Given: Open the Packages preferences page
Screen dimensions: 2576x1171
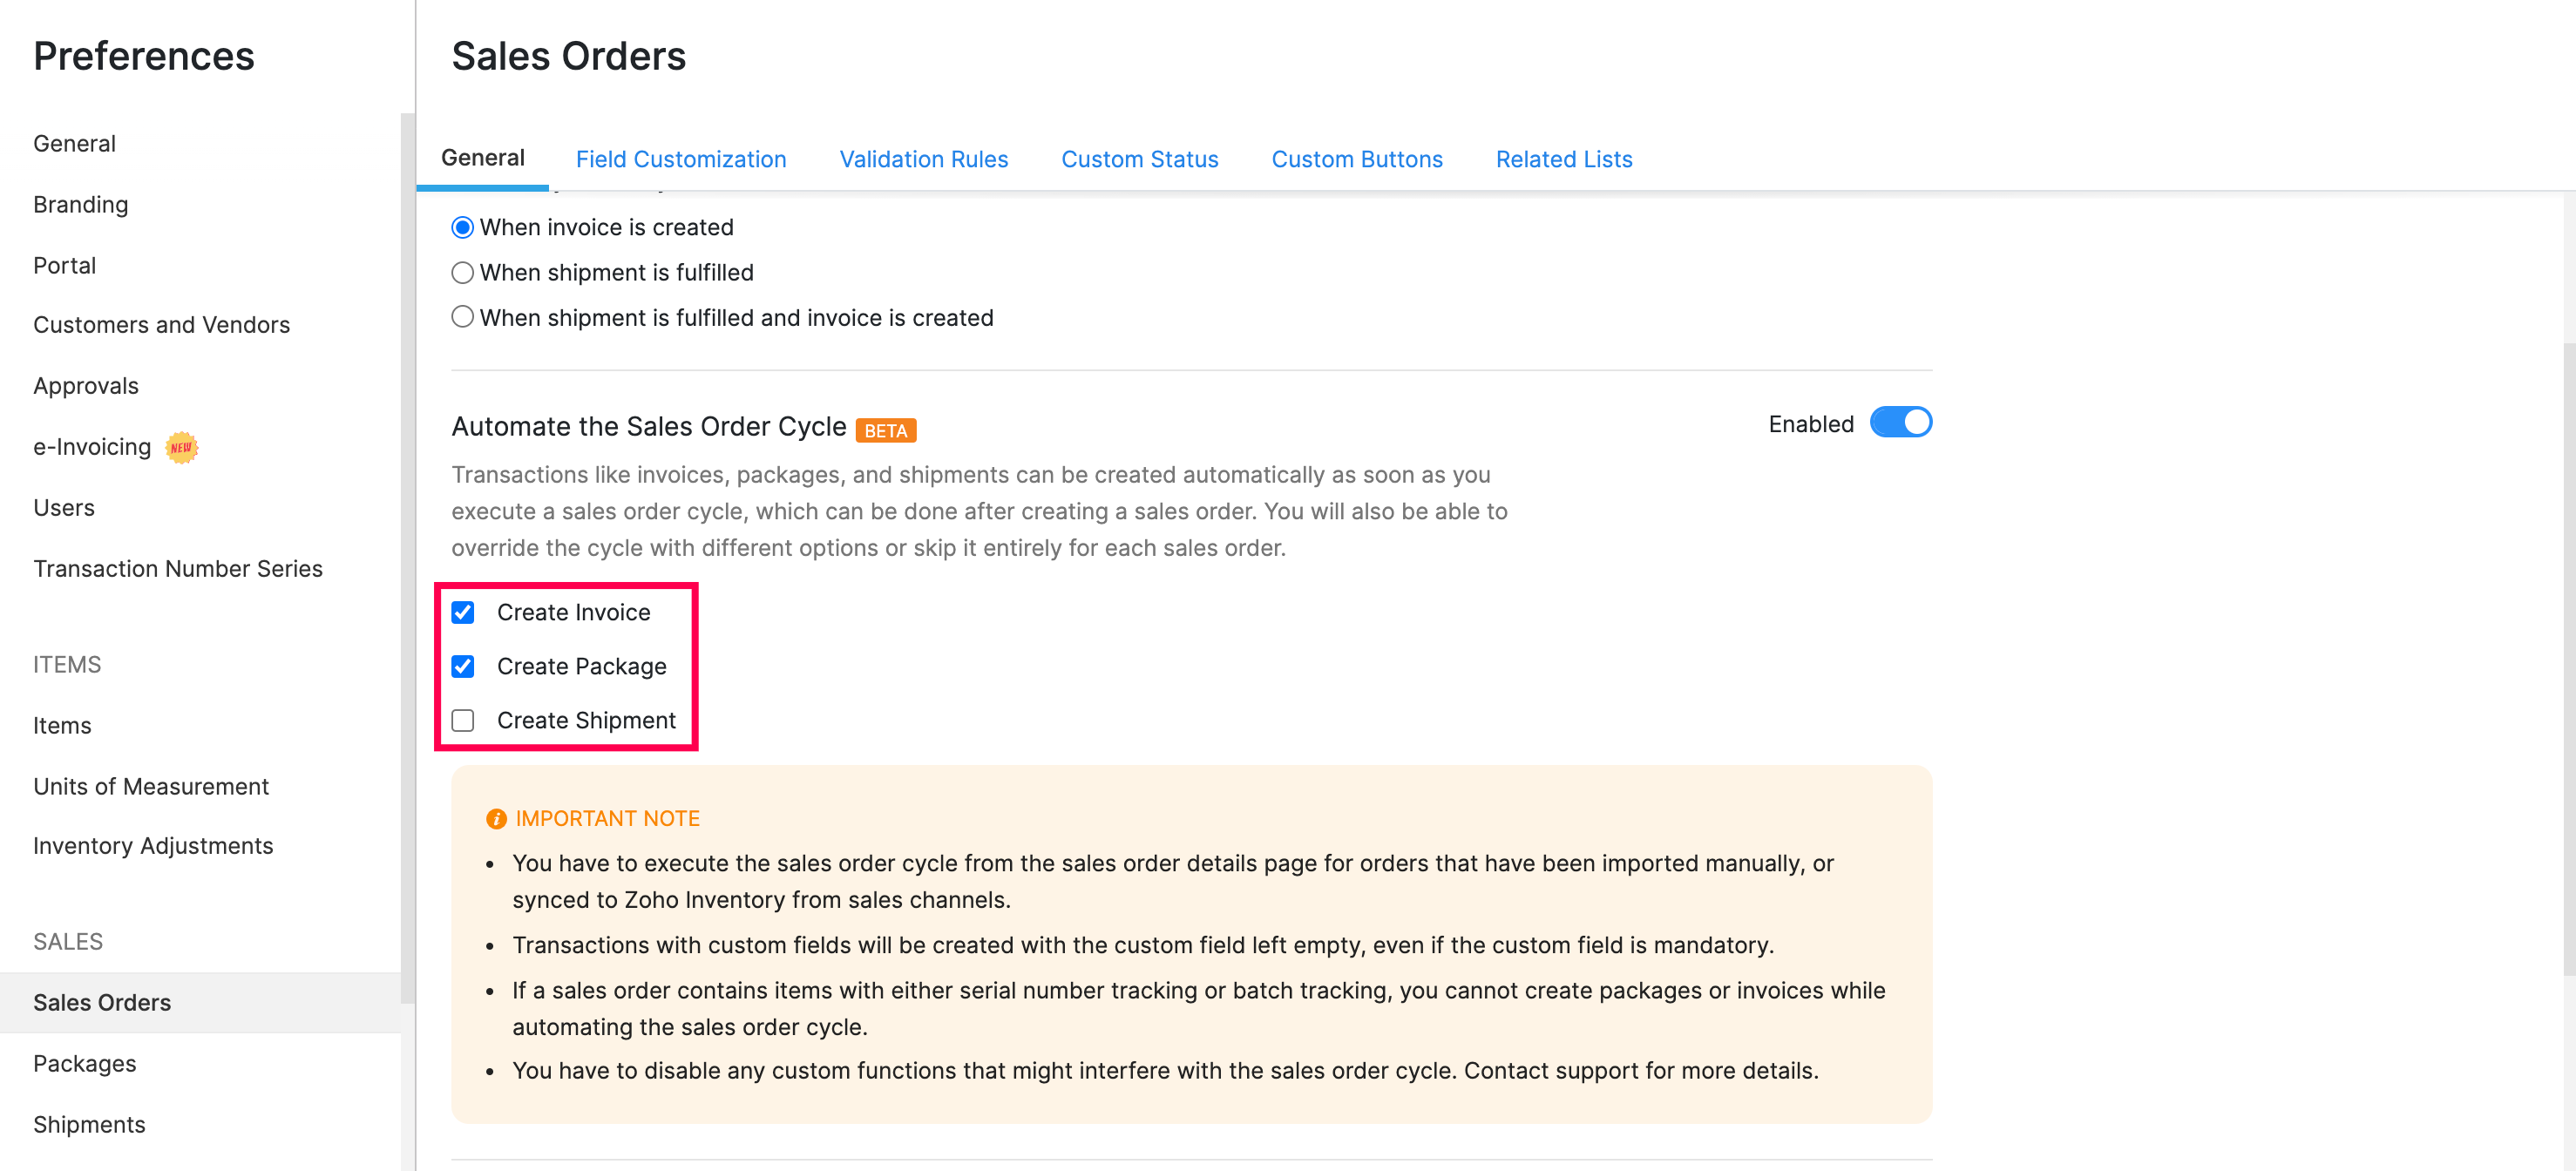Looking at the screenshot, I should [84, 1063].
